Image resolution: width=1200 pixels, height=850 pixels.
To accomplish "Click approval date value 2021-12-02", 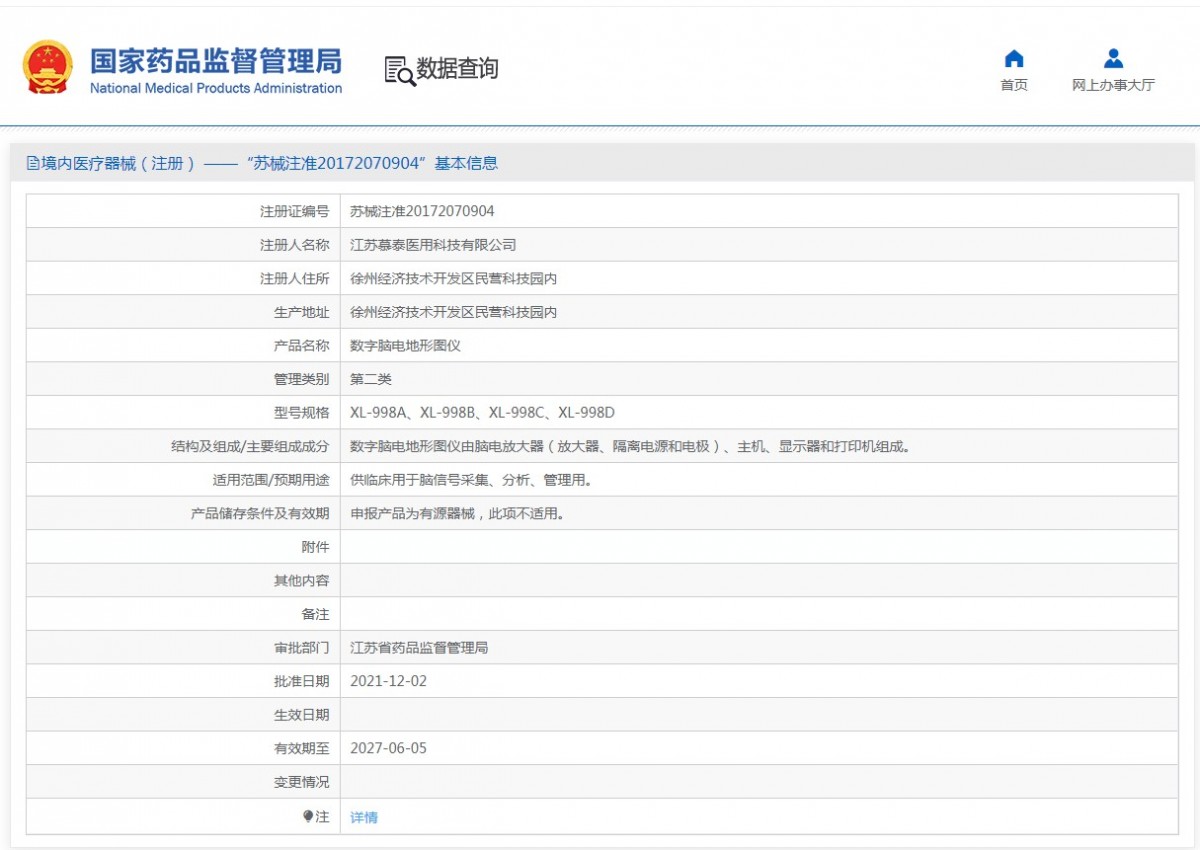I will pyautogui.click(x=389, y=681).
